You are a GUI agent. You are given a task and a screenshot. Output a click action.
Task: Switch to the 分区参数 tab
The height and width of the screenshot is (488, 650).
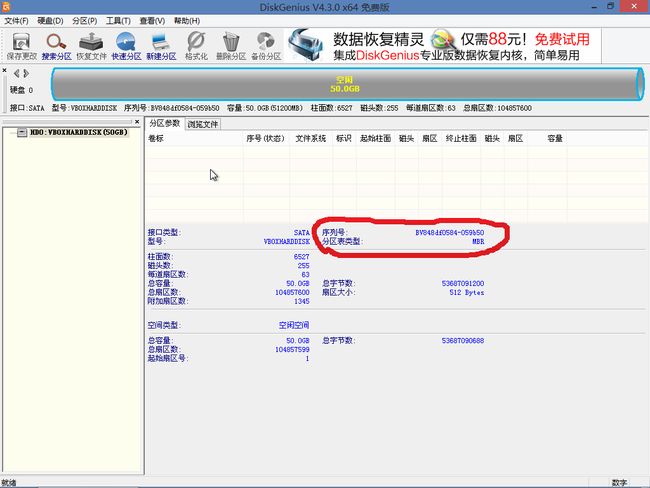[x=165, y=124]
